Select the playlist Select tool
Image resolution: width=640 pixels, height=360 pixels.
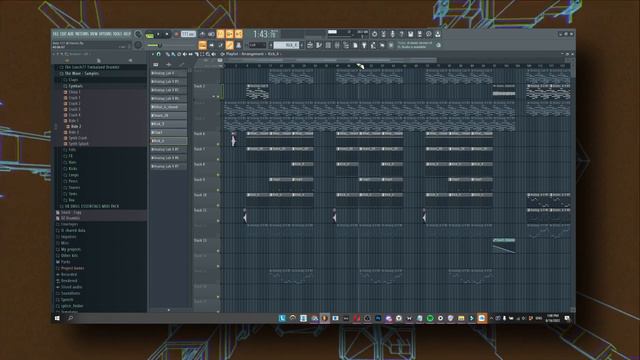tap(202, 54)
